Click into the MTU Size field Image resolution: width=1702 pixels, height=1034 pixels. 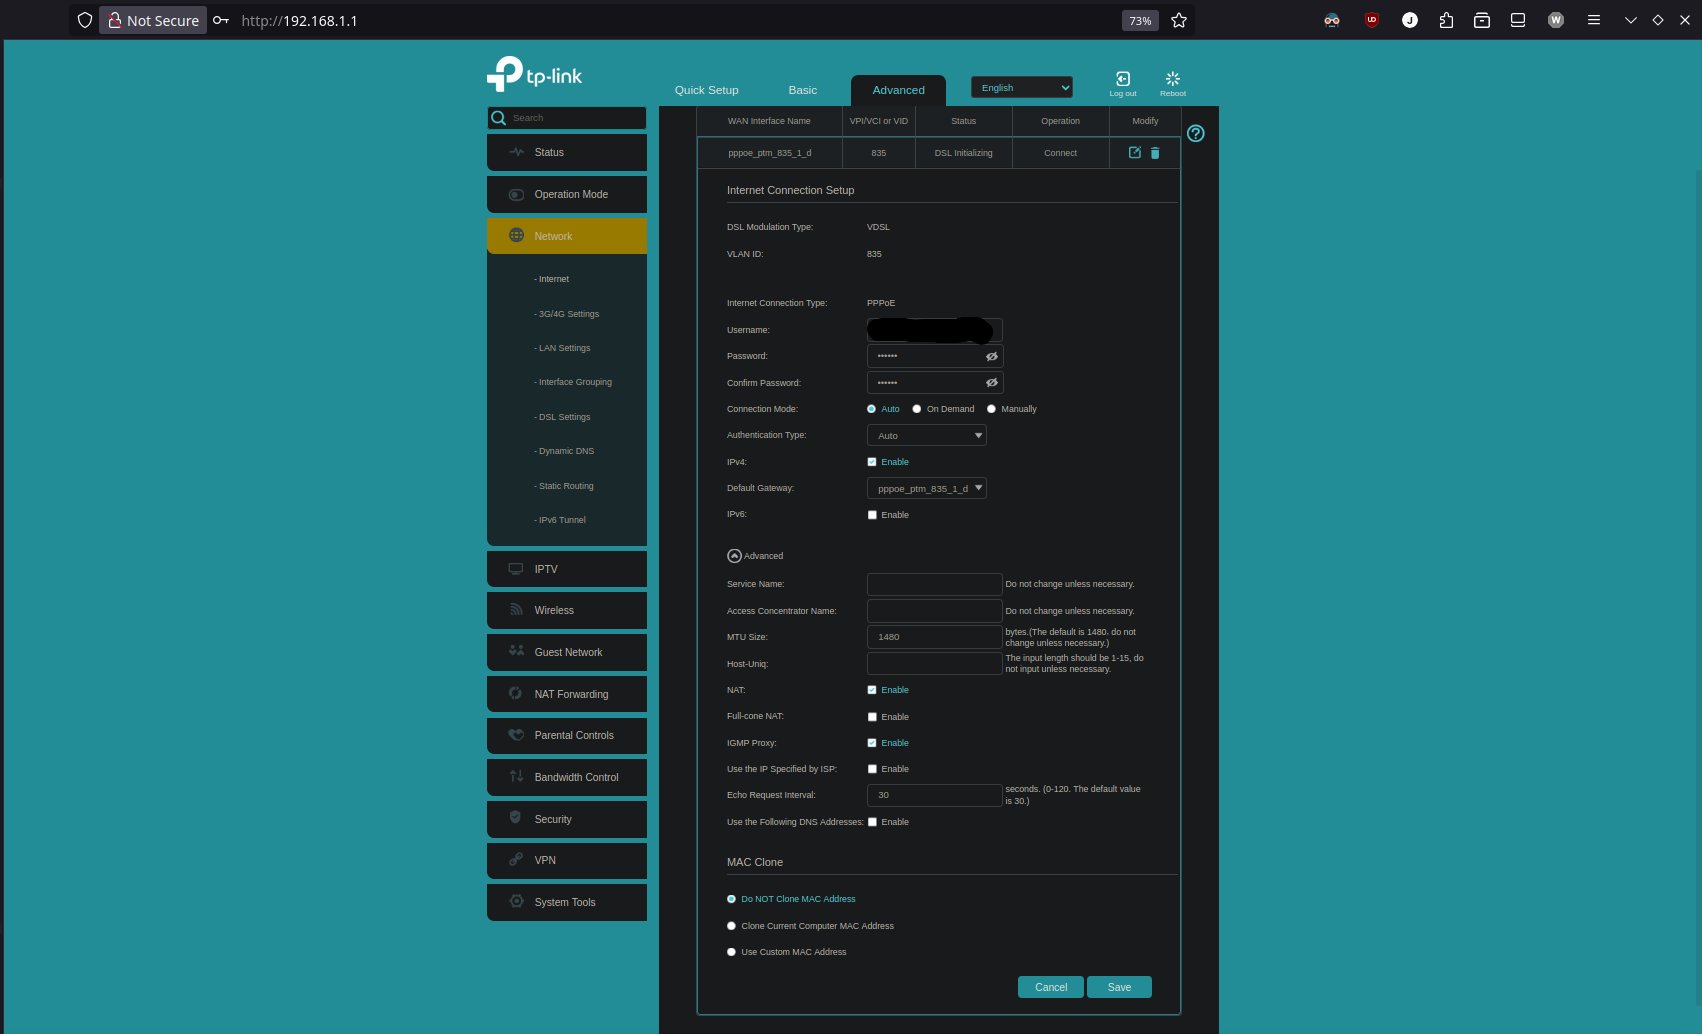(934, 637)
